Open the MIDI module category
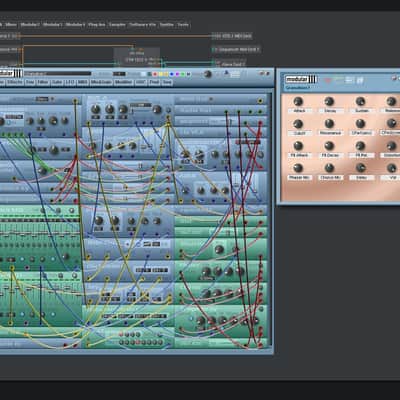Screen dimensions: 400x400 coord(83,82)
